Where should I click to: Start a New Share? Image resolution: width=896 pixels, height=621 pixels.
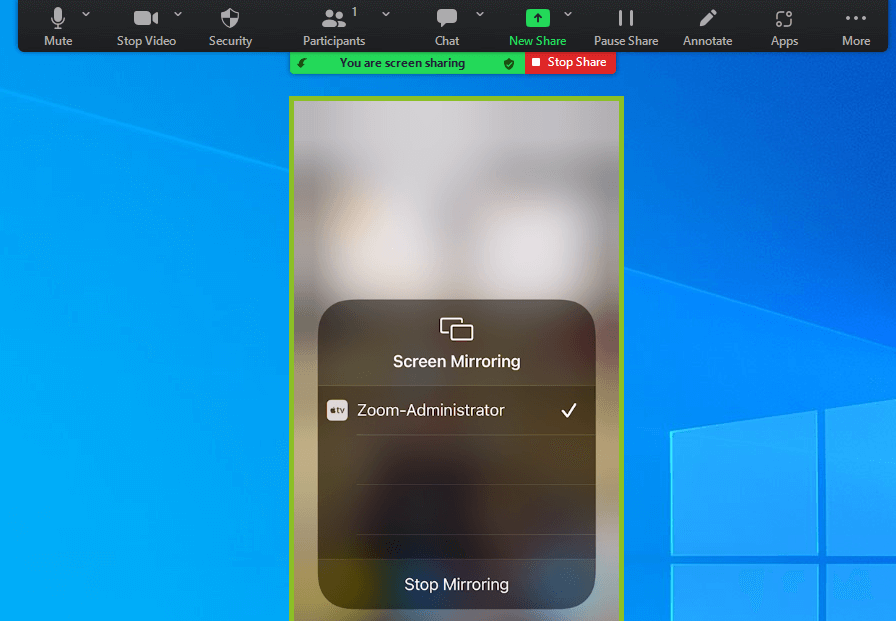coord(537,26)
